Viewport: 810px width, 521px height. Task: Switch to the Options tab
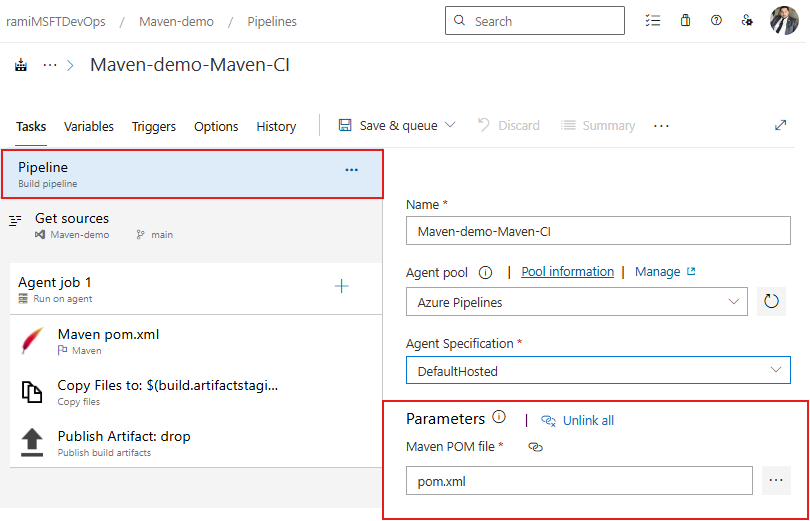point(216,127)
